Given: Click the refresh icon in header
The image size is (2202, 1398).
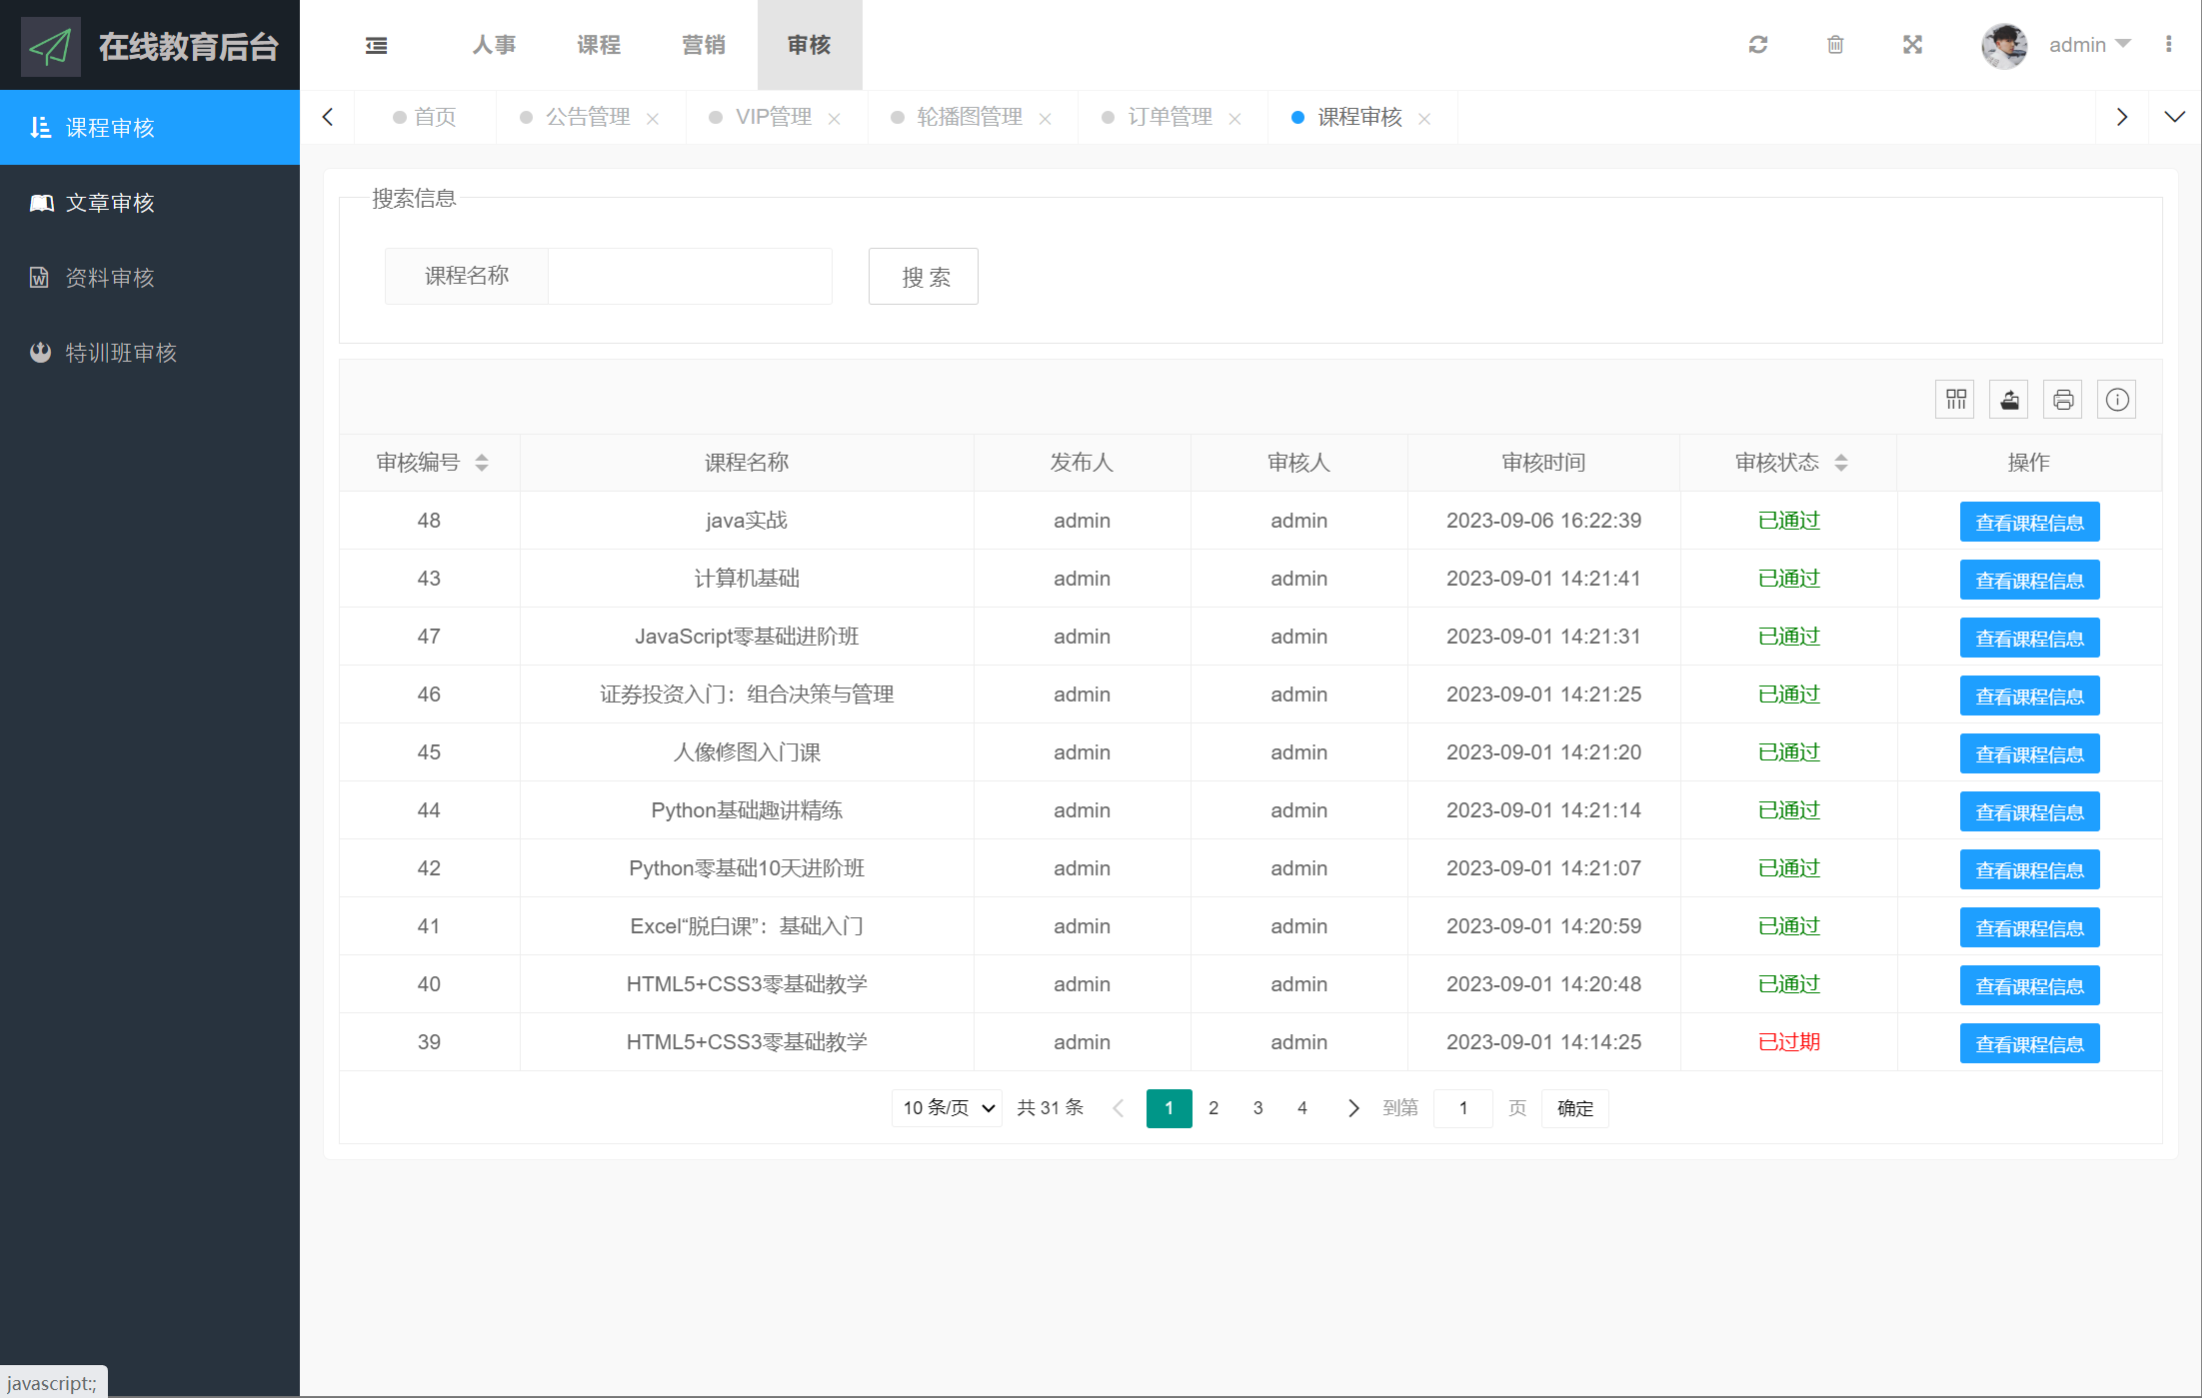Looking at the screenshot, I should click(1758, 45).
